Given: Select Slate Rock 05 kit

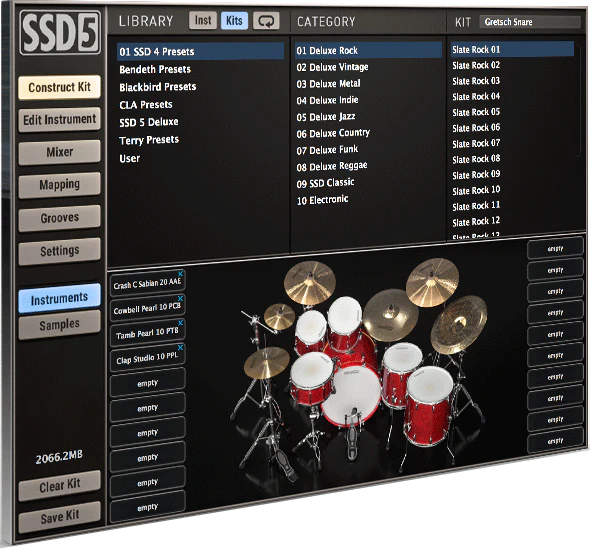Looking at the screenshot, I should 476,112.
